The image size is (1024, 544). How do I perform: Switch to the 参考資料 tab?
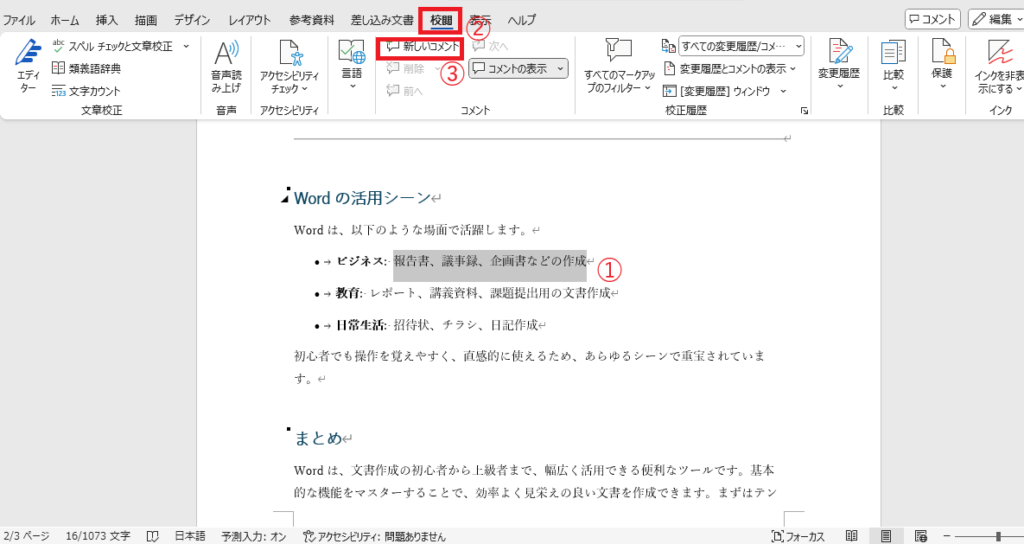point(312,20)
